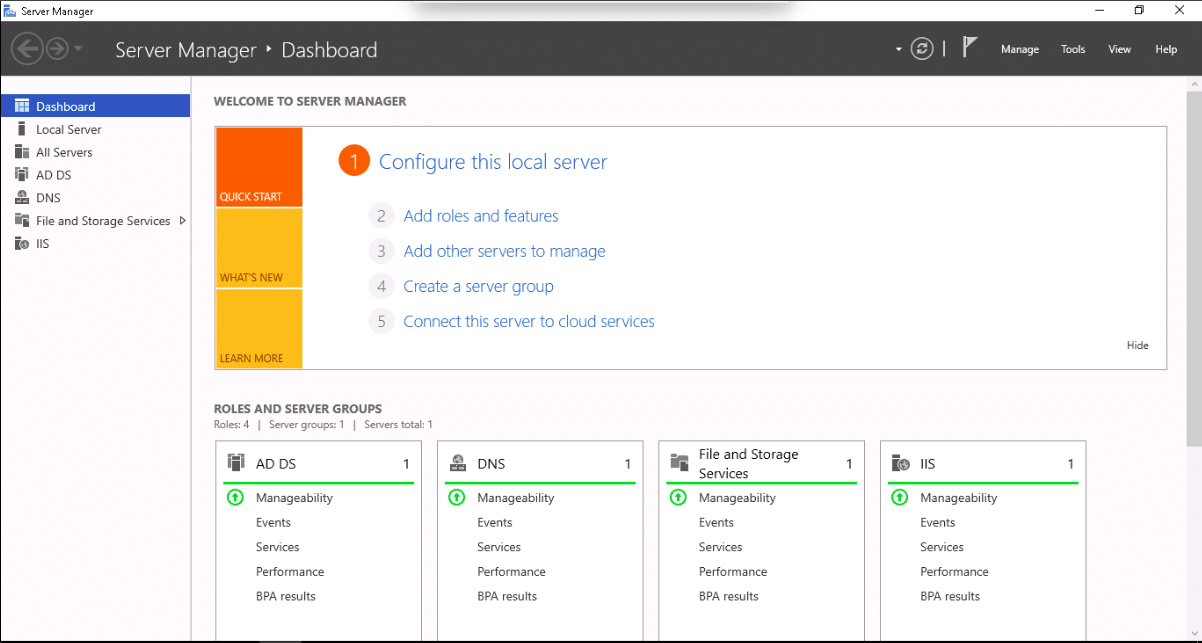Viewport: 1202px width, 643px height.
Task: Open BPA results in the IIS tile
Action: 950,596
